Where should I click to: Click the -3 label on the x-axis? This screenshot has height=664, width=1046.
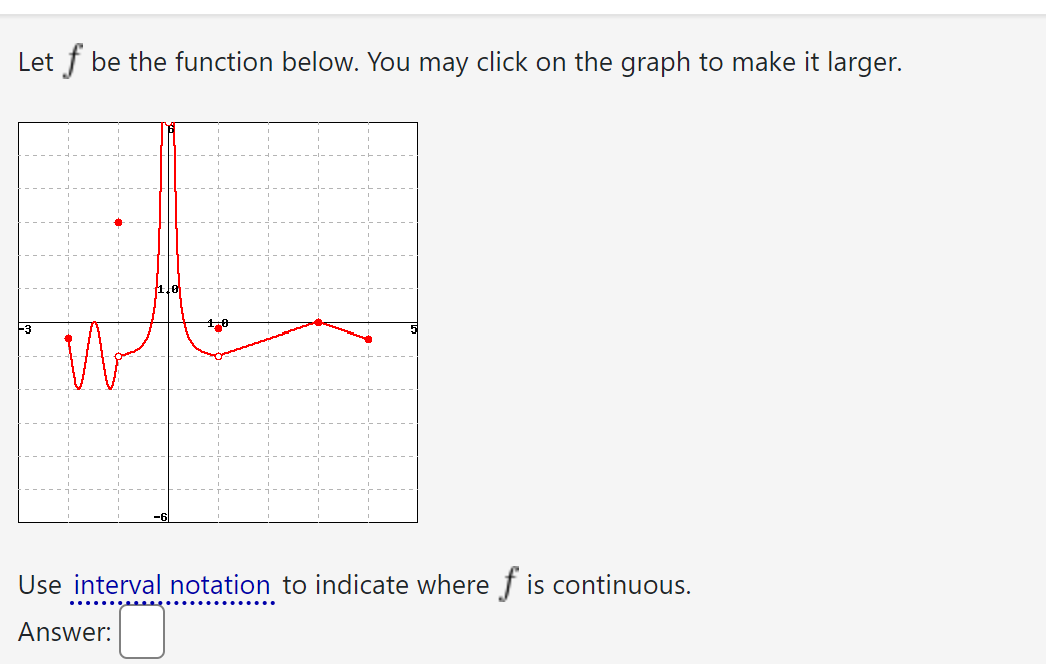23,328
